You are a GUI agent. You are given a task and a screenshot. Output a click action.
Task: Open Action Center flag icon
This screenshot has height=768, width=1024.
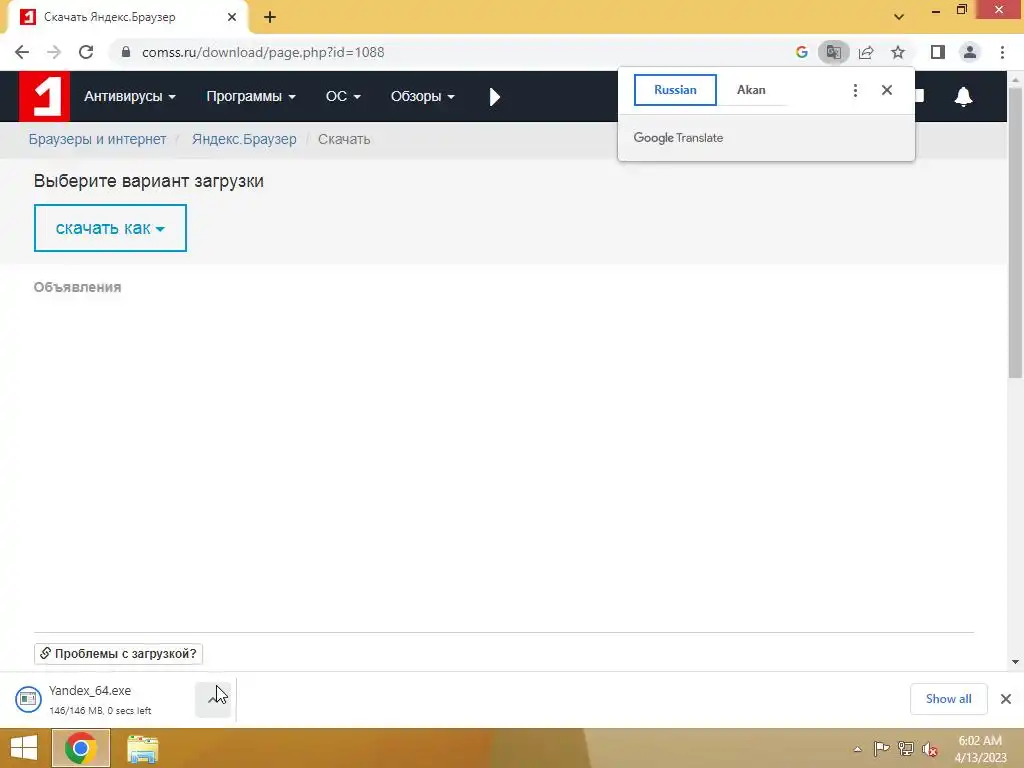[x=881, y=749]
